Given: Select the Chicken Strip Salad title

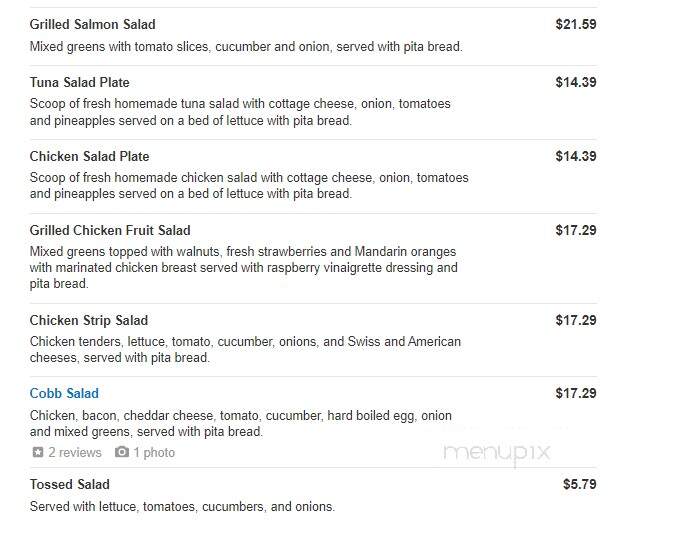Looking at the screenshot, I should click(89, 320).
